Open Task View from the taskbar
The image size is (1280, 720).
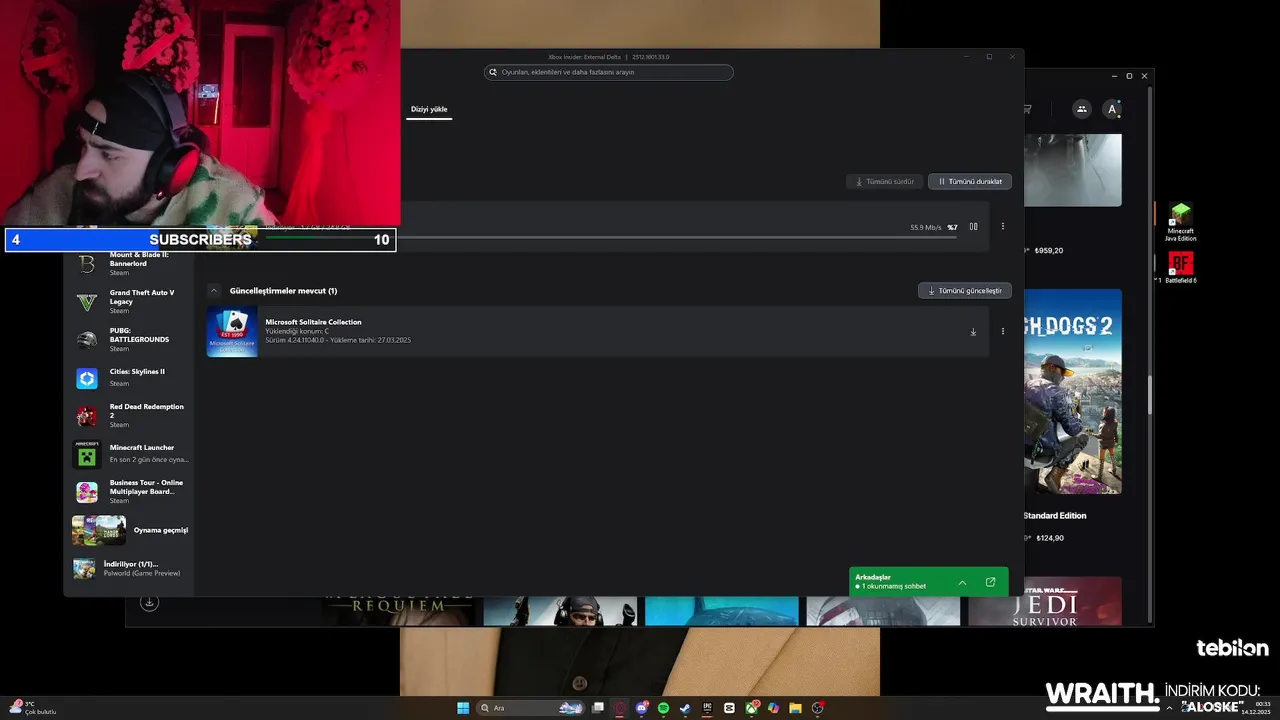pos(598,708)
